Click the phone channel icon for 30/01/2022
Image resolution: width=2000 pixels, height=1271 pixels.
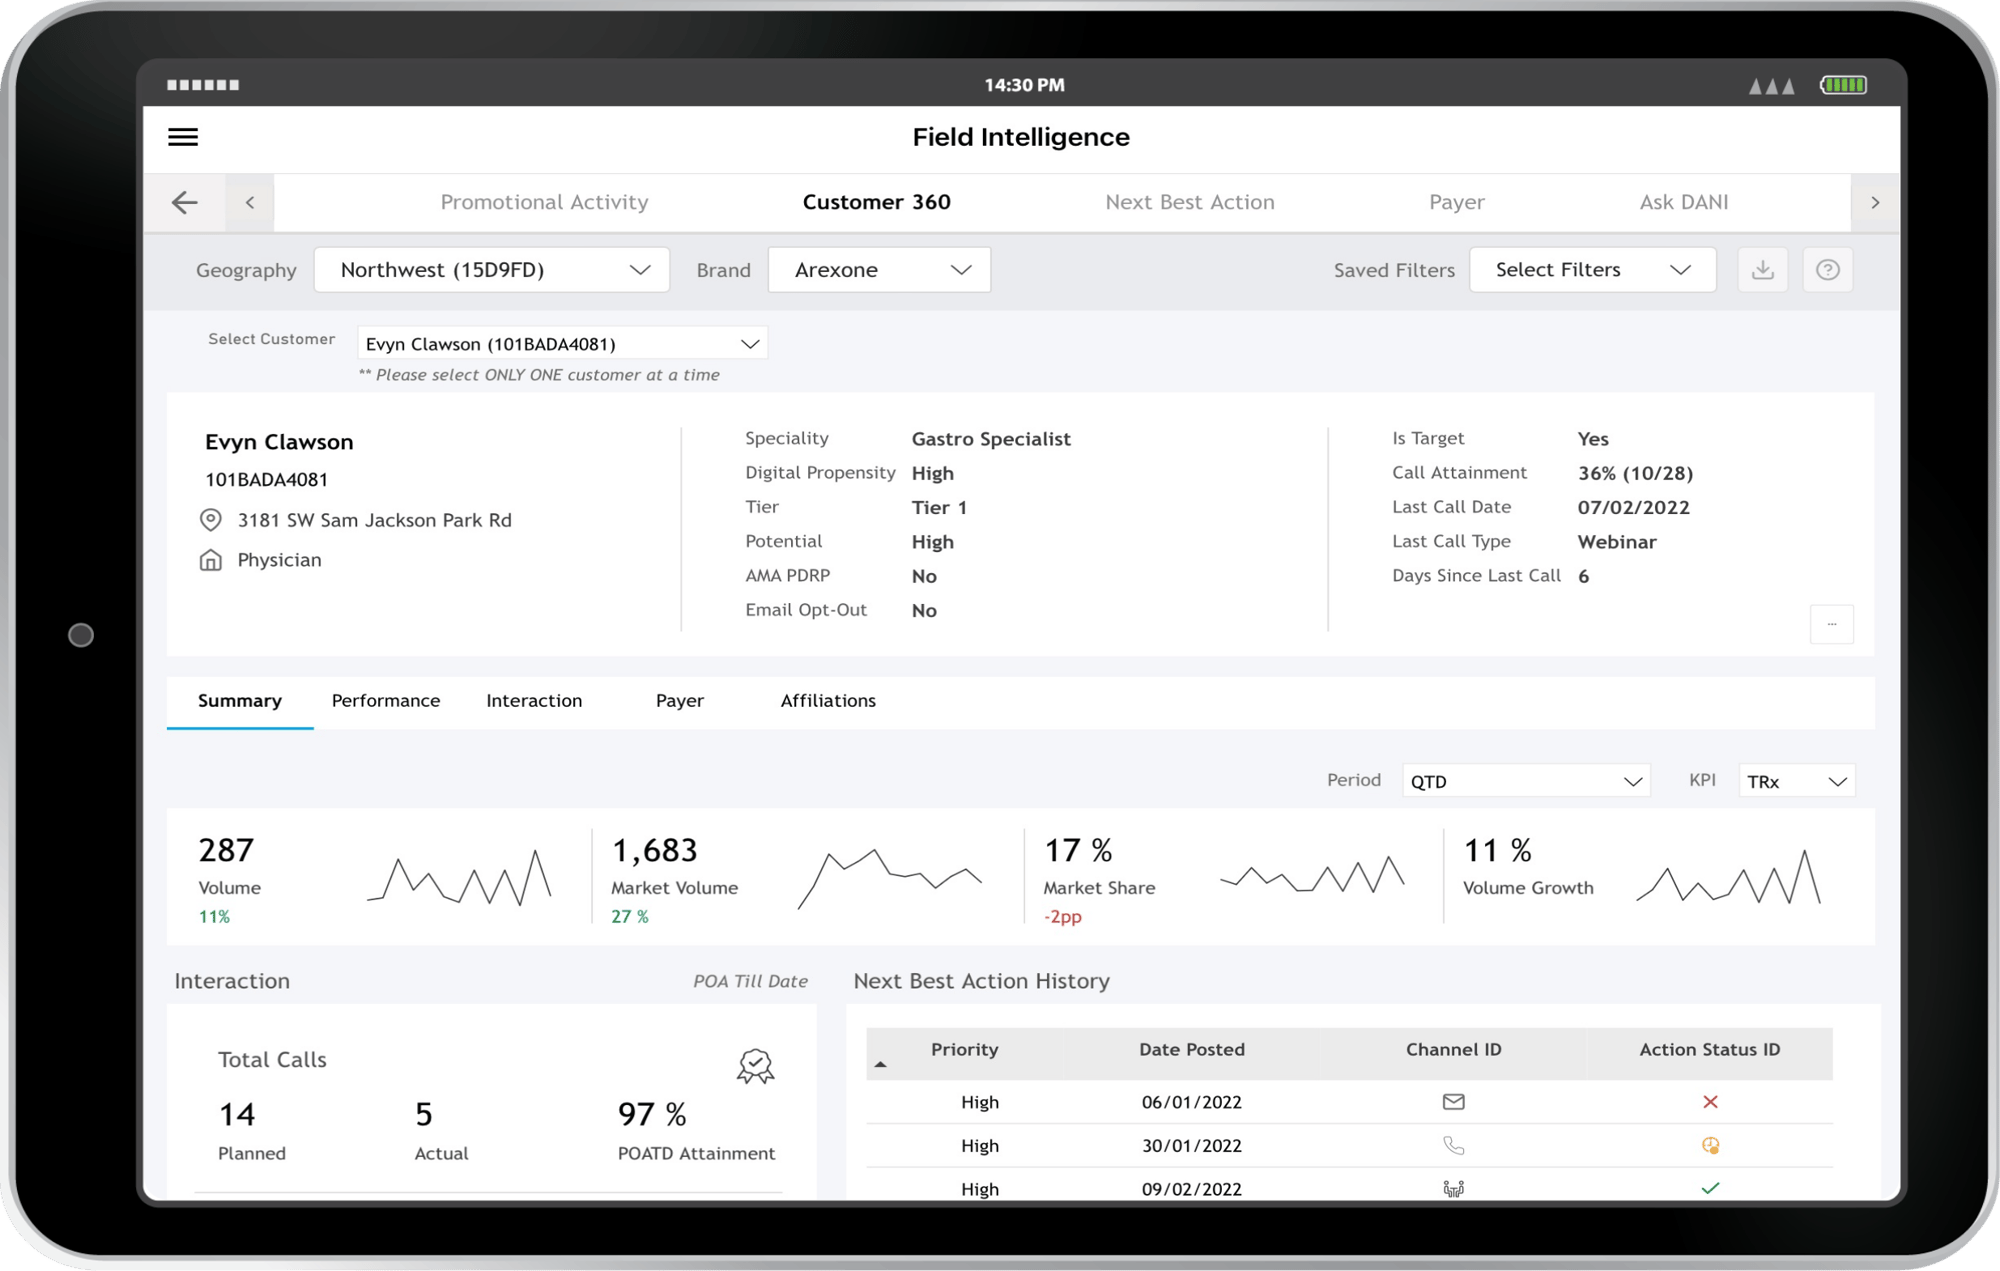1454,1146
